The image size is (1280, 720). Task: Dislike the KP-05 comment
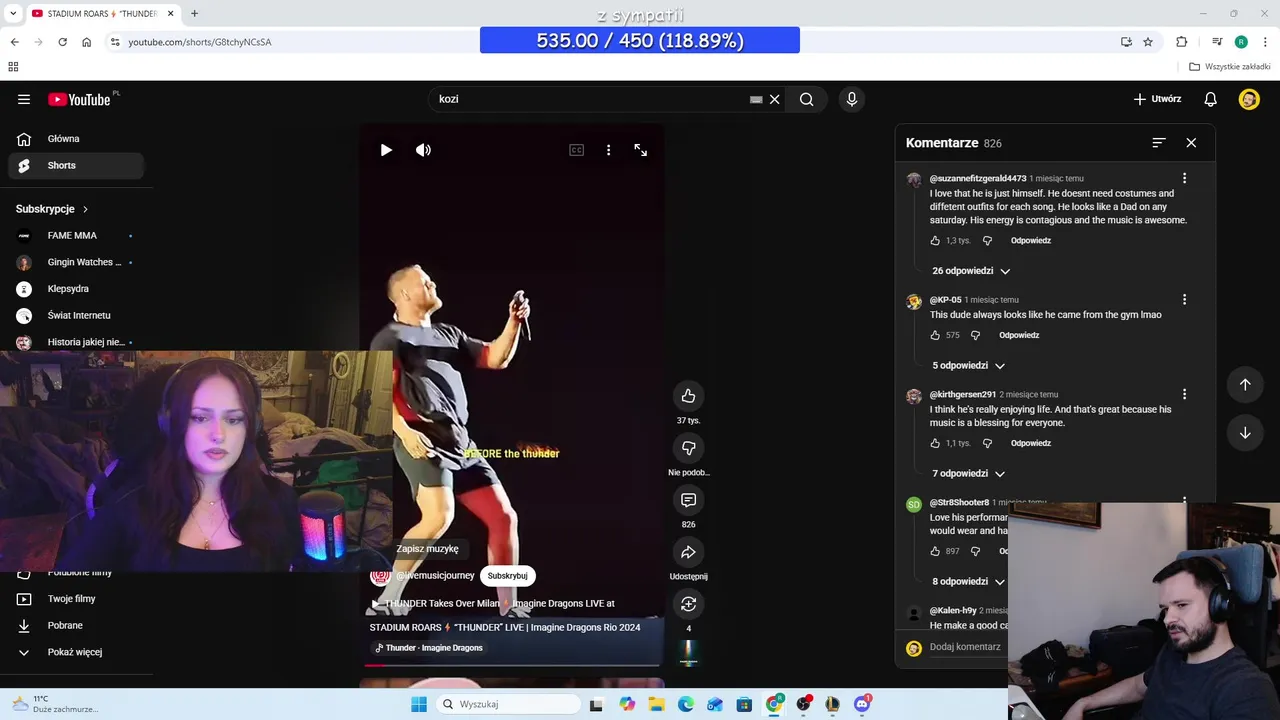pos(975,335)
